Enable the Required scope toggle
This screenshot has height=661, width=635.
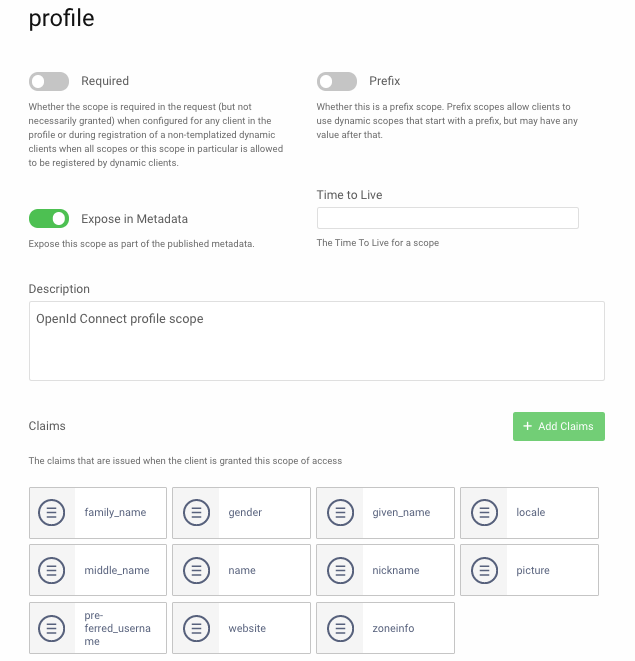pos(49,81)
